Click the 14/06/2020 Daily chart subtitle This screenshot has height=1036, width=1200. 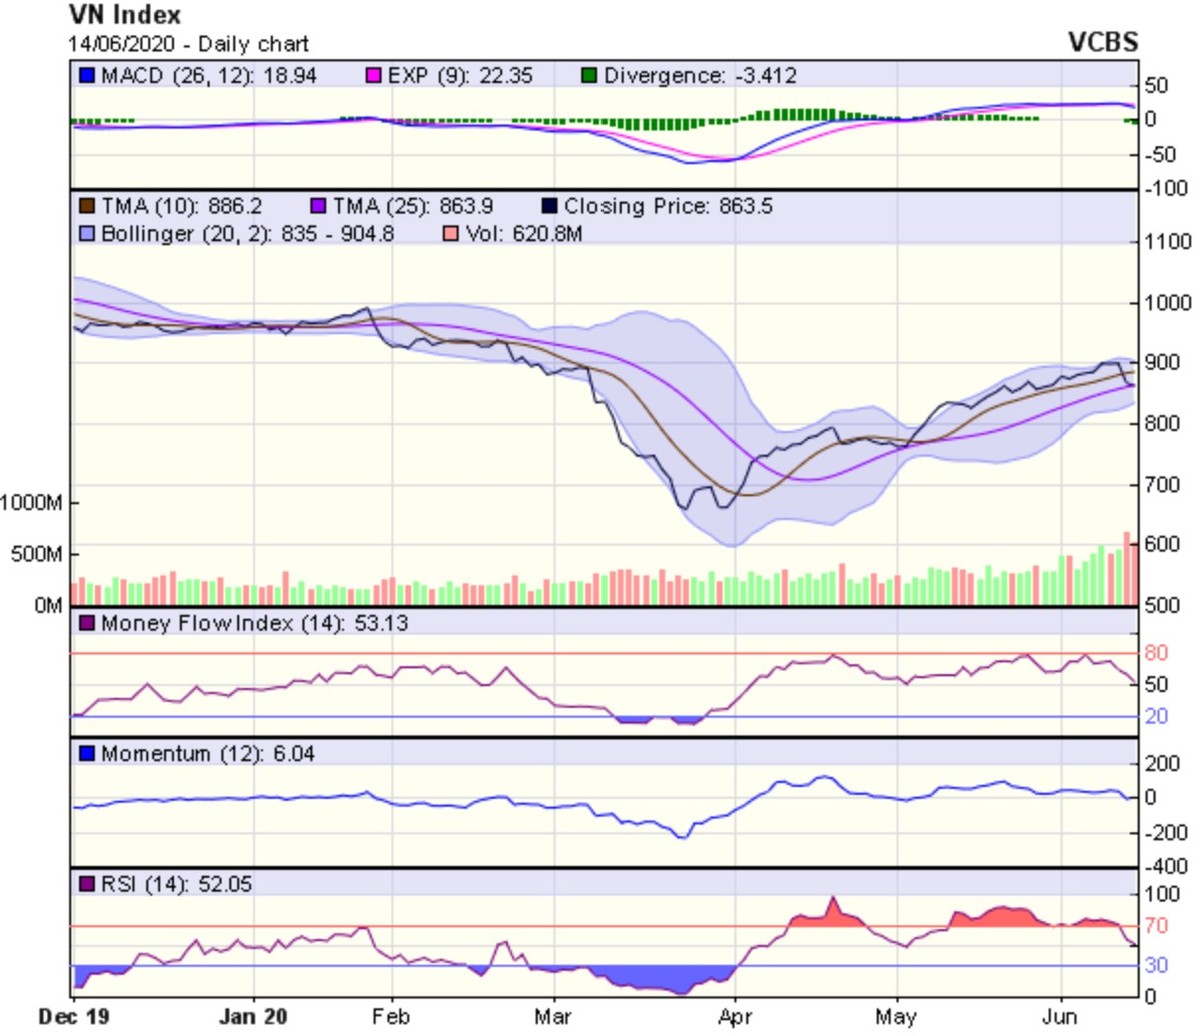click(x=188, y=44)
